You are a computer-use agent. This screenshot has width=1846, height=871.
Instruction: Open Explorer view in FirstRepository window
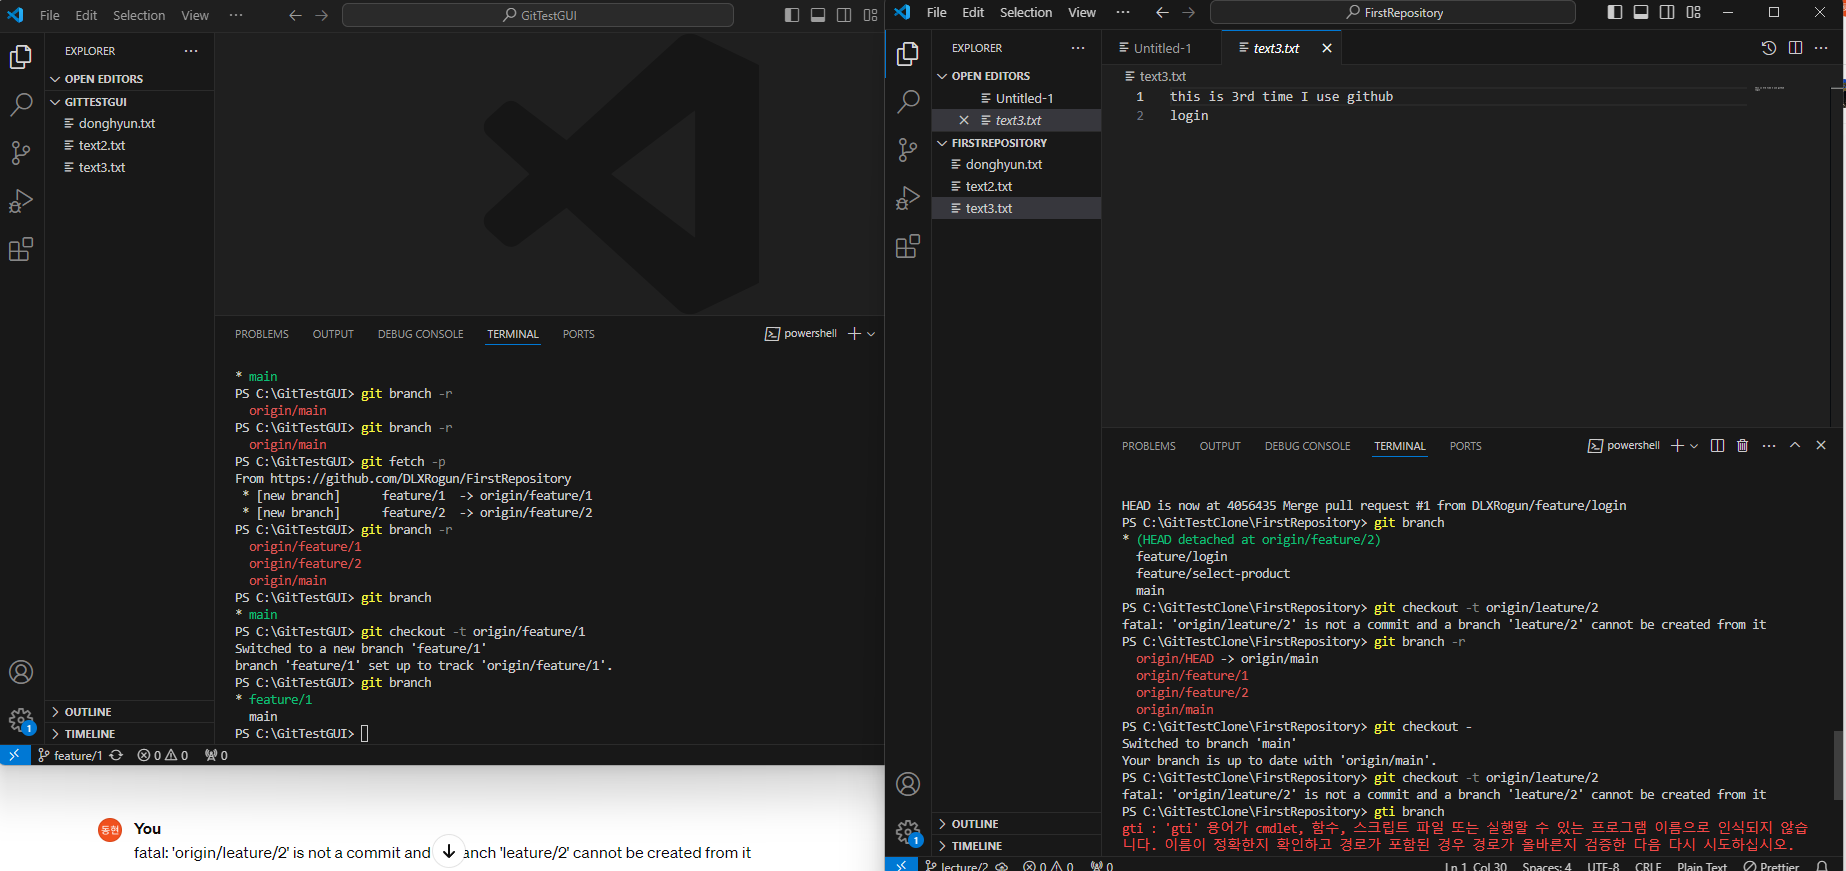point(908,54)
